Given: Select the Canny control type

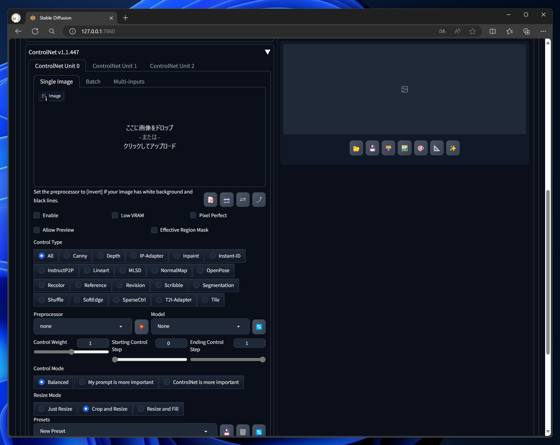Looking at the screenshot, I should (x=75, y=256).
